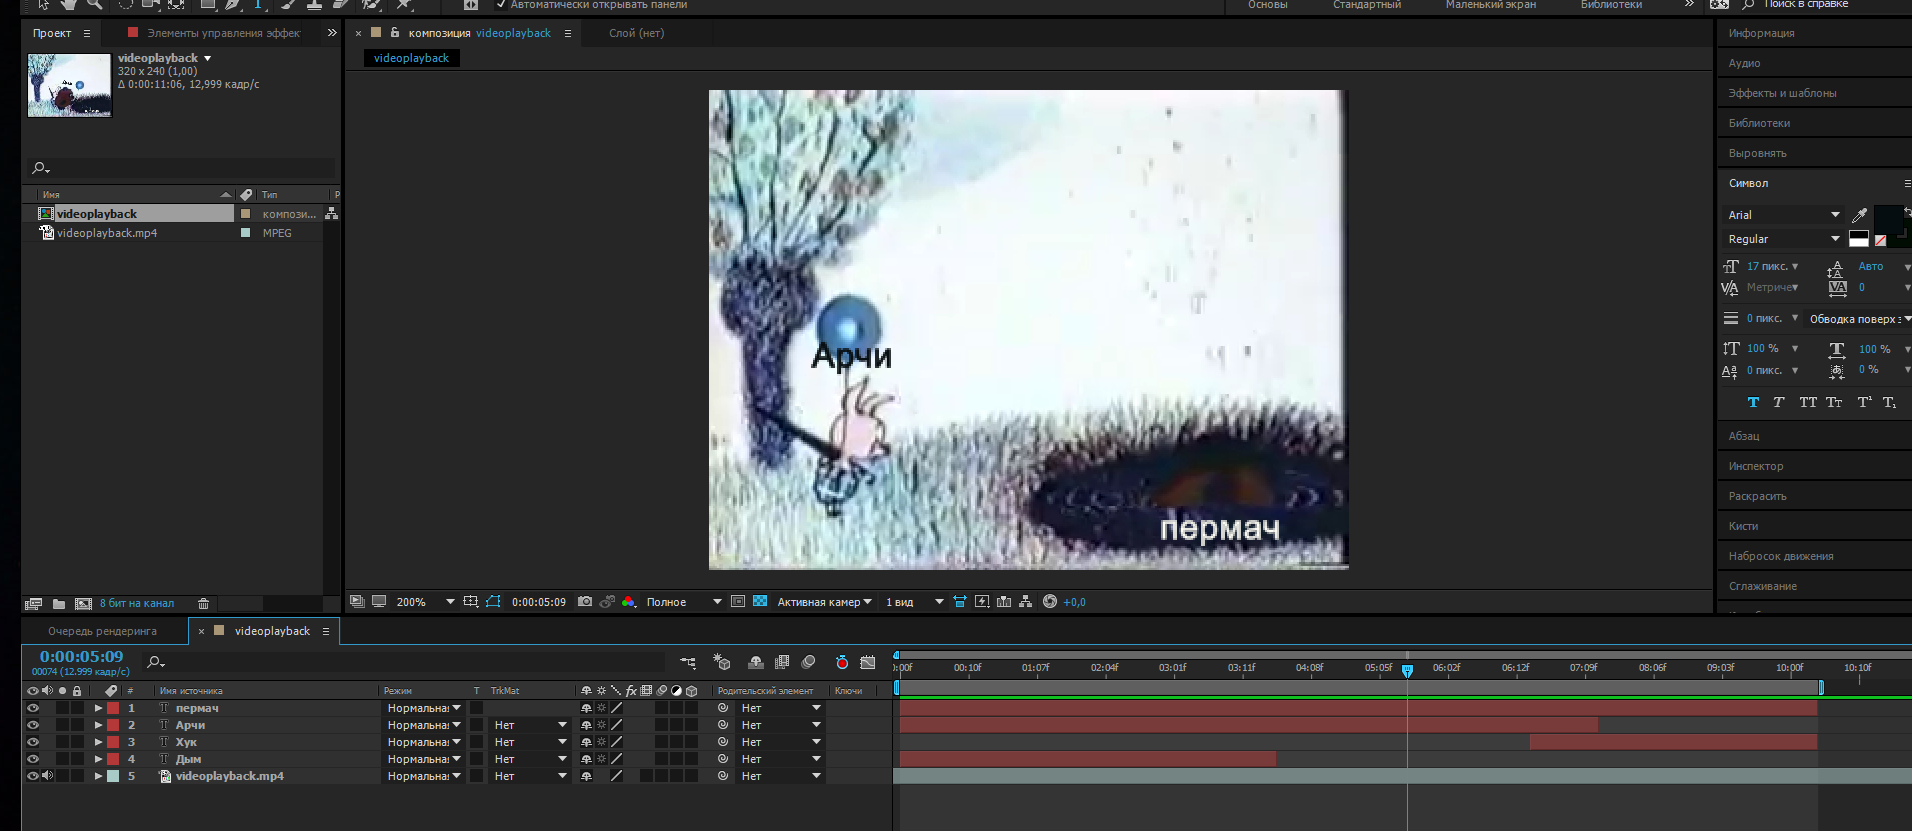Create a new composition from the Project panel
1912x831 pixels.
point(83,604)
